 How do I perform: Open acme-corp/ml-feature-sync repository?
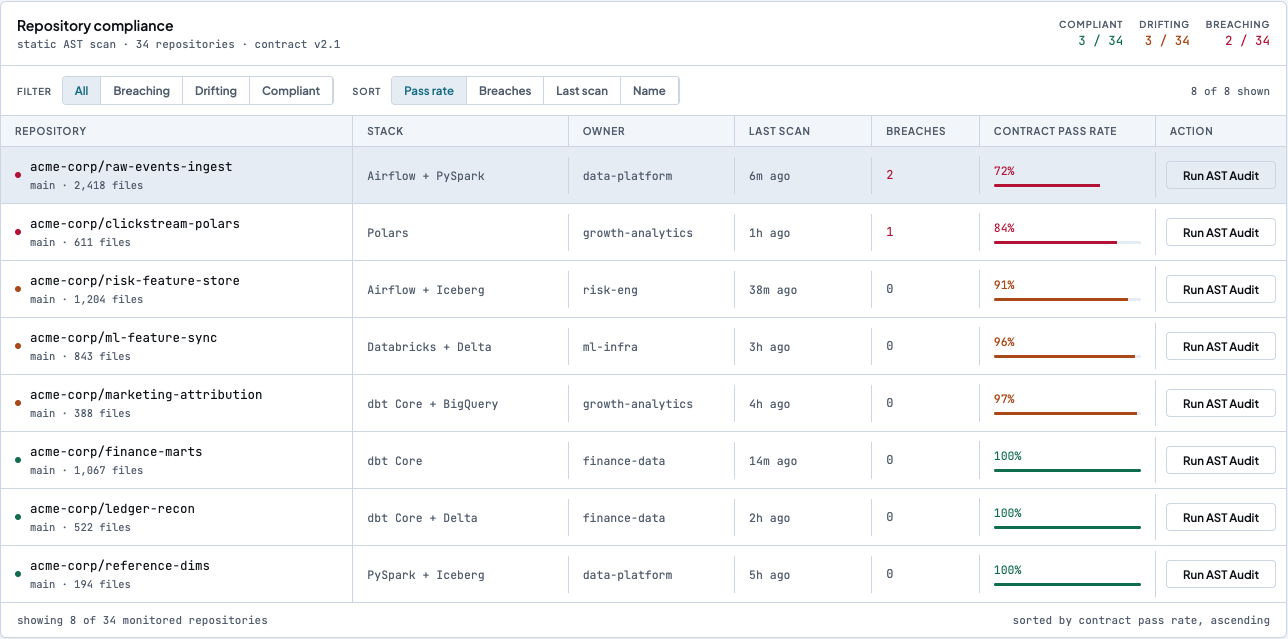coord(123,338)
